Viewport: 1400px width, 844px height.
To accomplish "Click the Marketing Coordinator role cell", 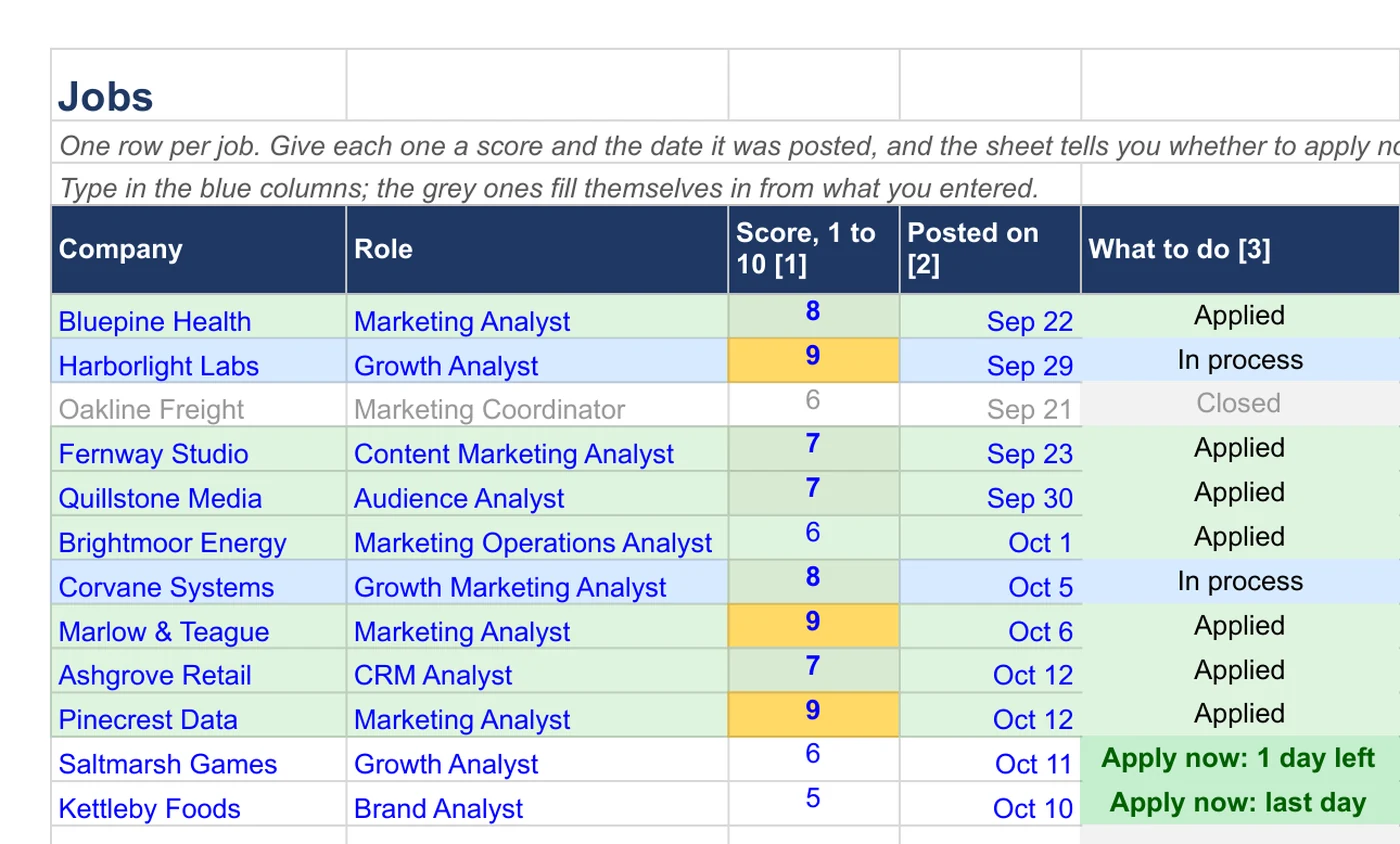I will click(x=537, y=404).
